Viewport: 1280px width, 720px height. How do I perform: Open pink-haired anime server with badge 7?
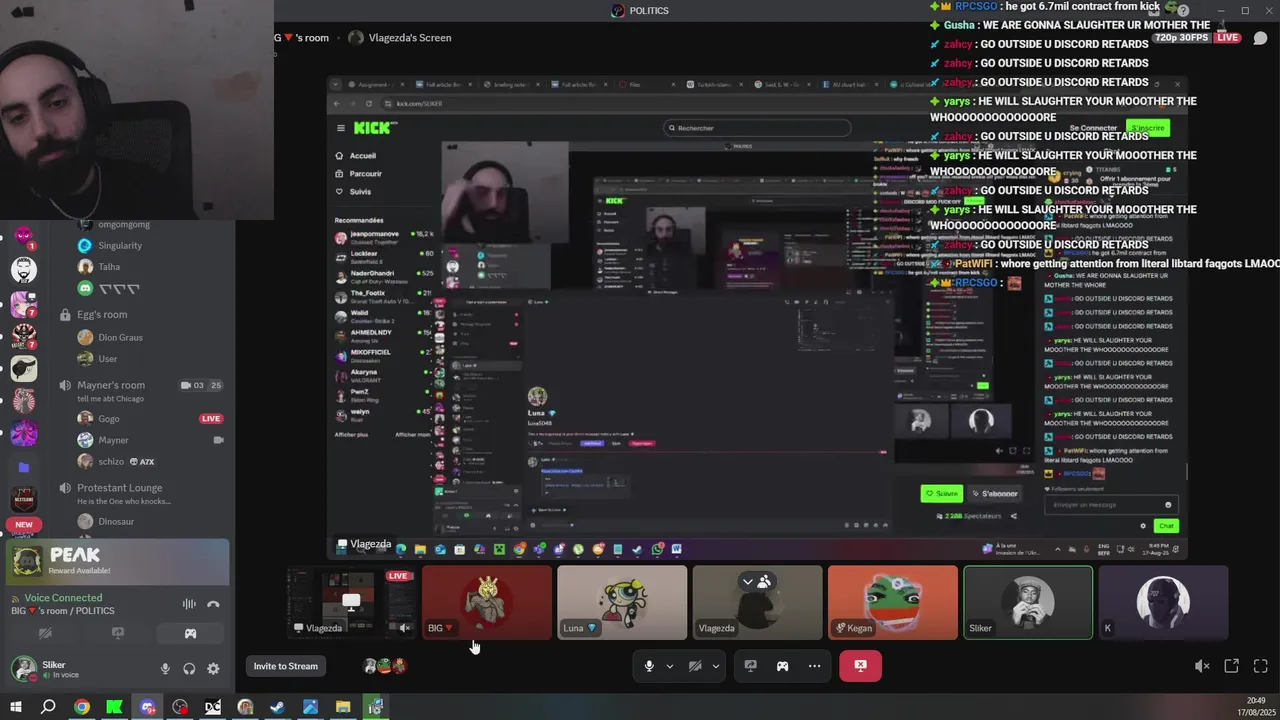pyautogui.click(x=24, y=304)
